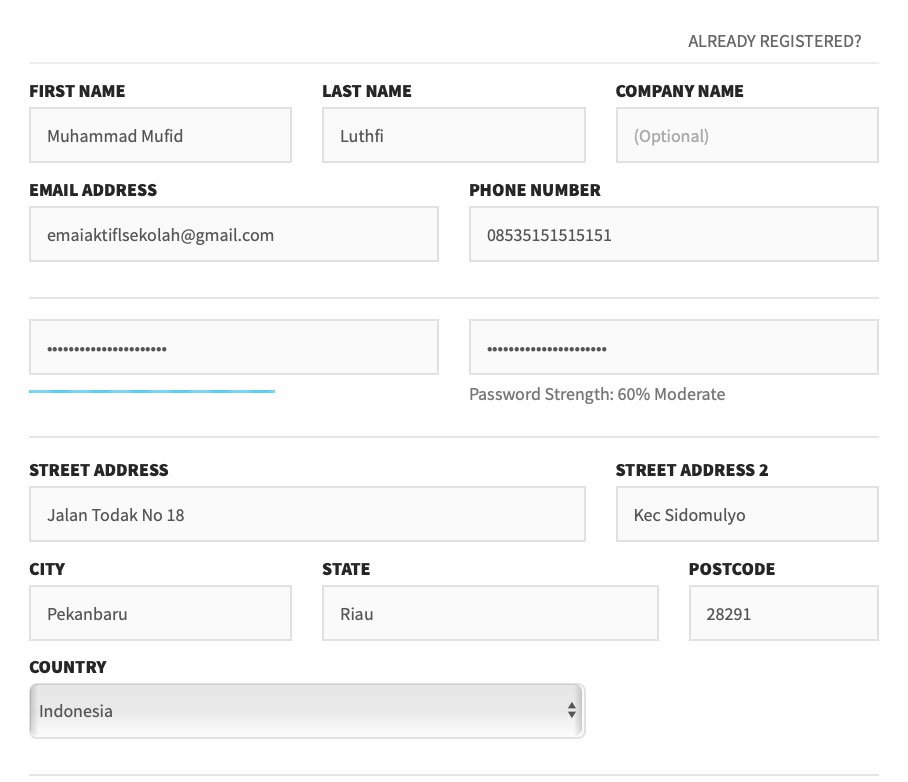Select the Last Name field containing Luthfi
Viewport: 908px width, 782px height.
pyautogui.click(x=453, y=135)
